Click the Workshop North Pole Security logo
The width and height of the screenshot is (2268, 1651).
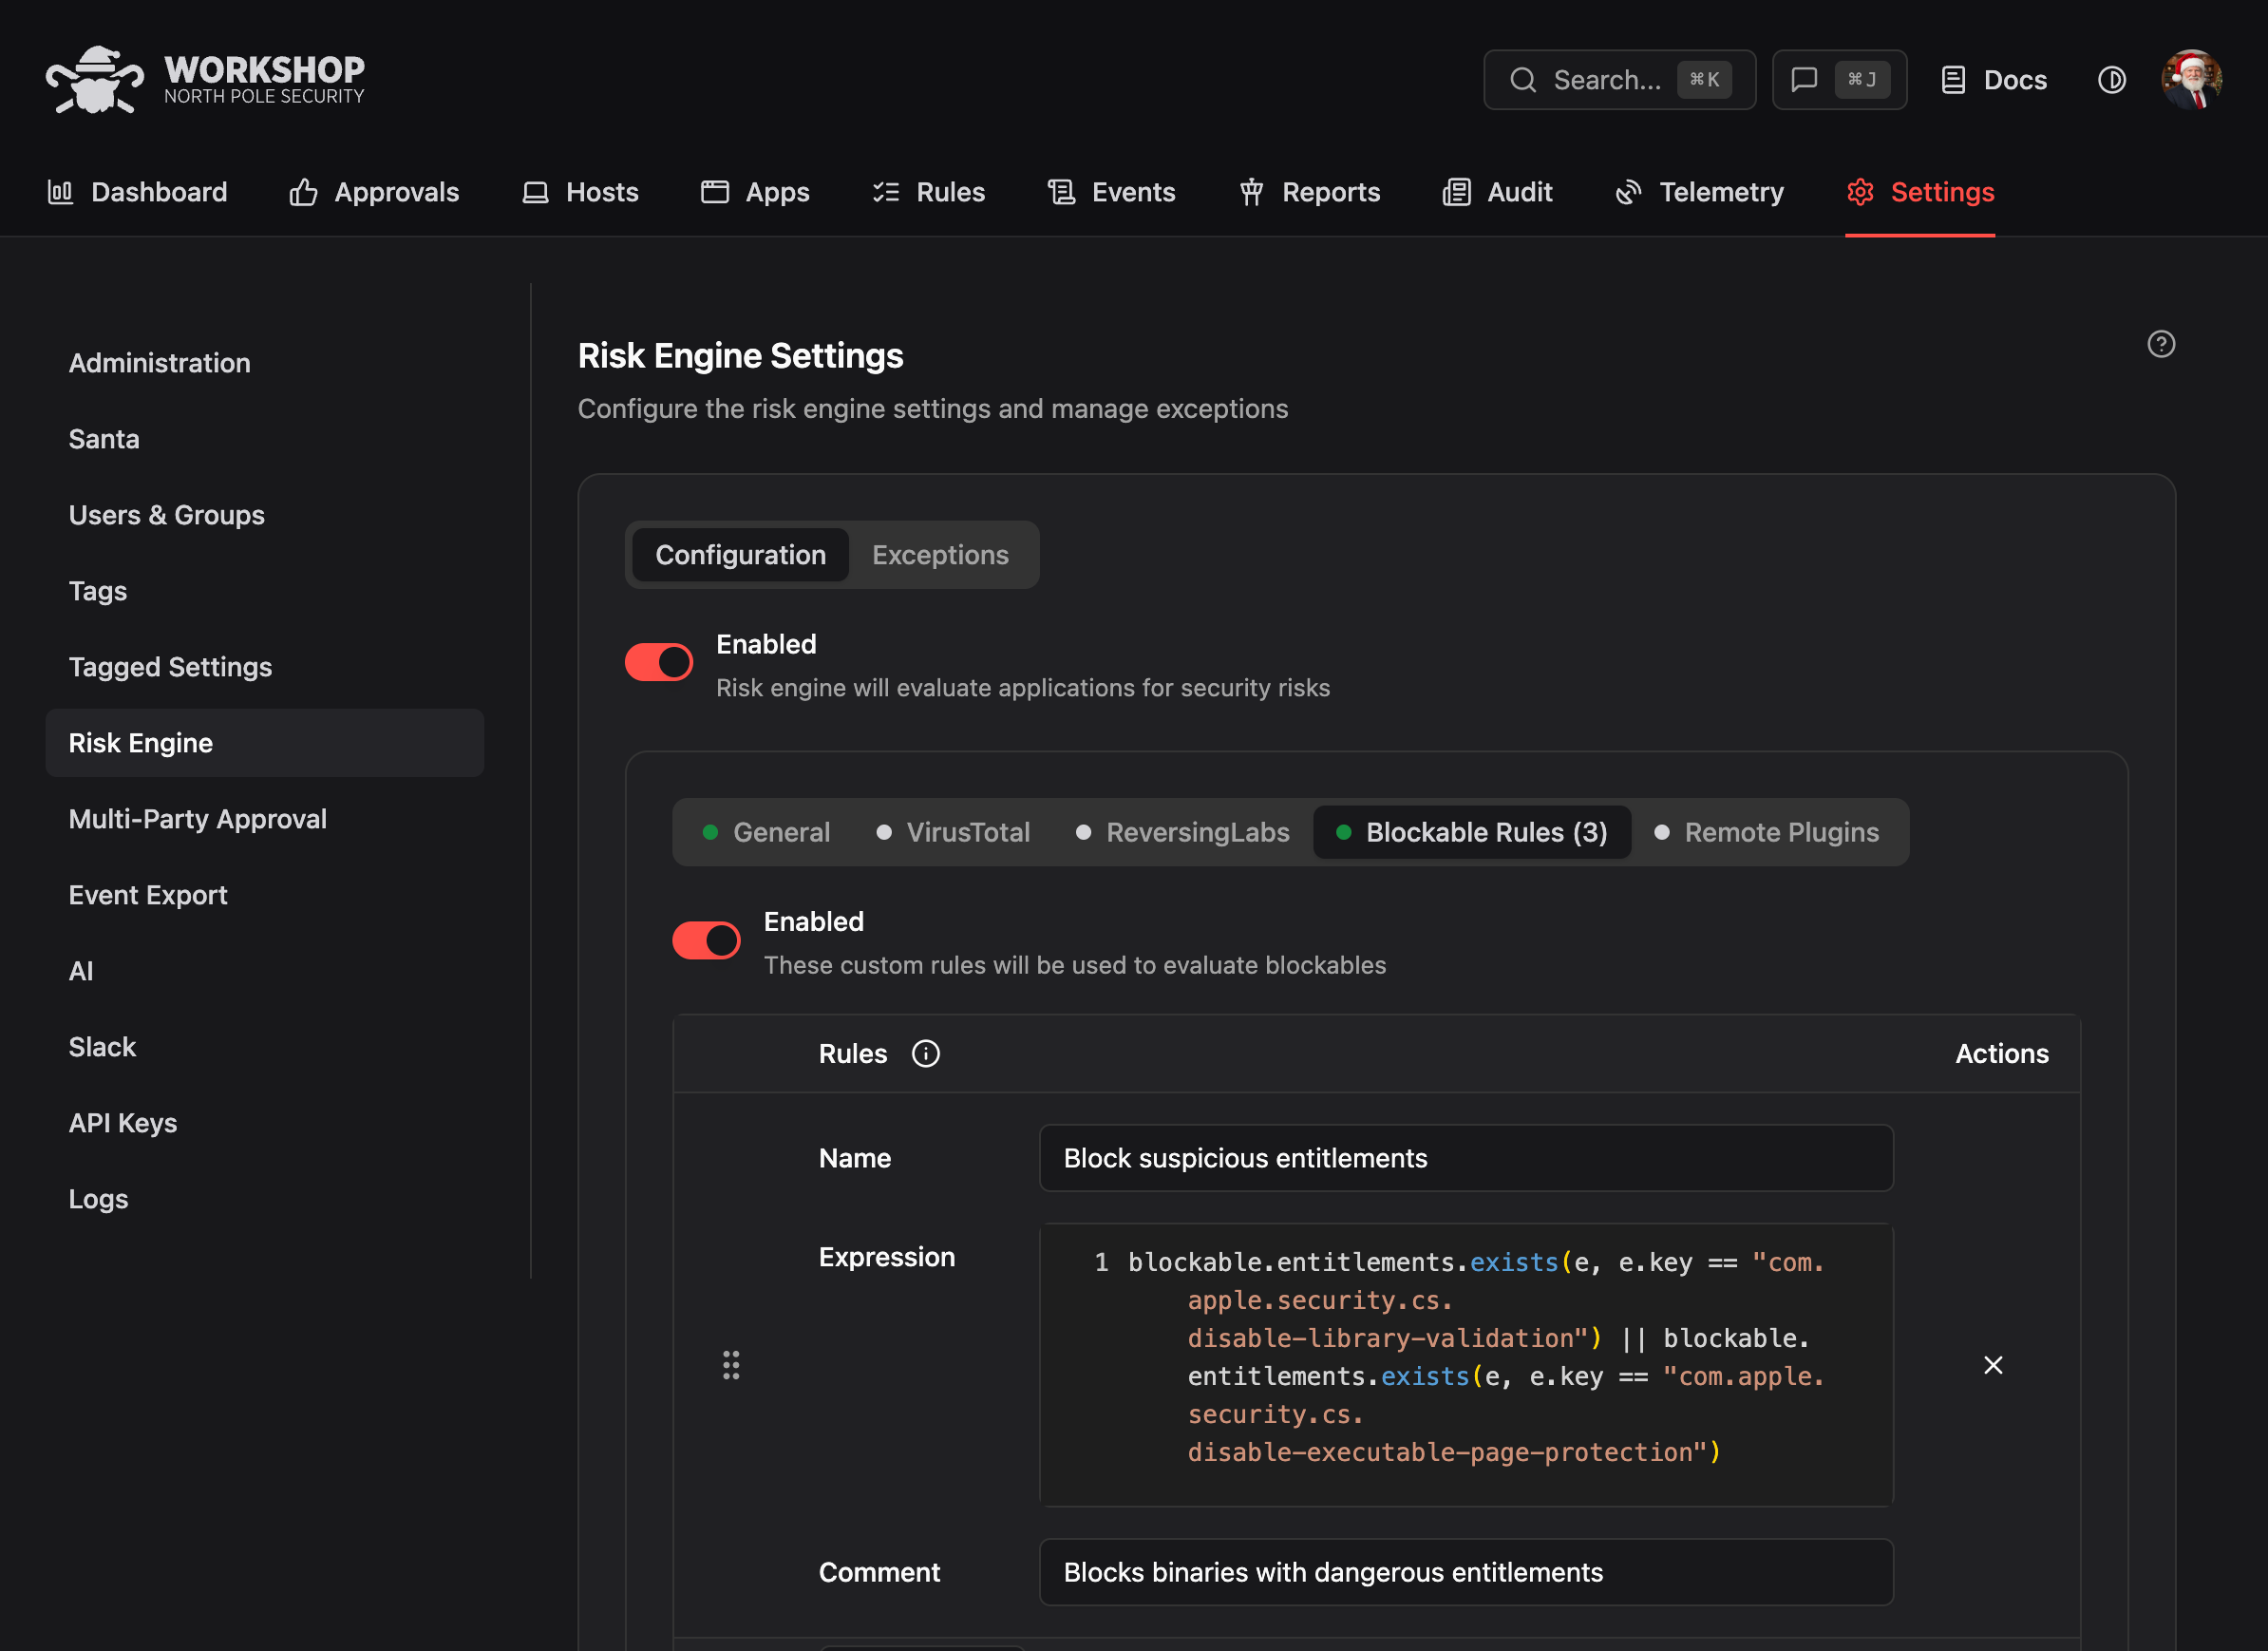tap(205, 79)
